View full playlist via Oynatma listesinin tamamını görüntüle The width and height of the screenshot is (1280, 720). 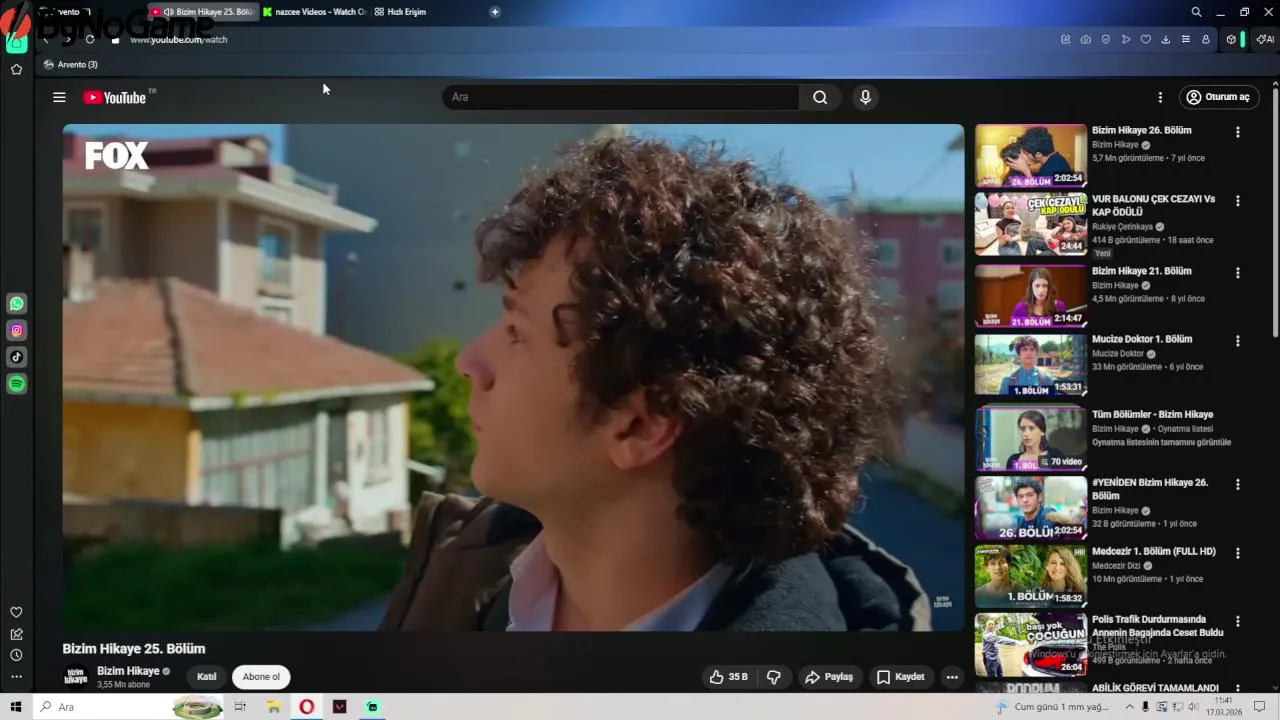click(x=1162, y=442)
